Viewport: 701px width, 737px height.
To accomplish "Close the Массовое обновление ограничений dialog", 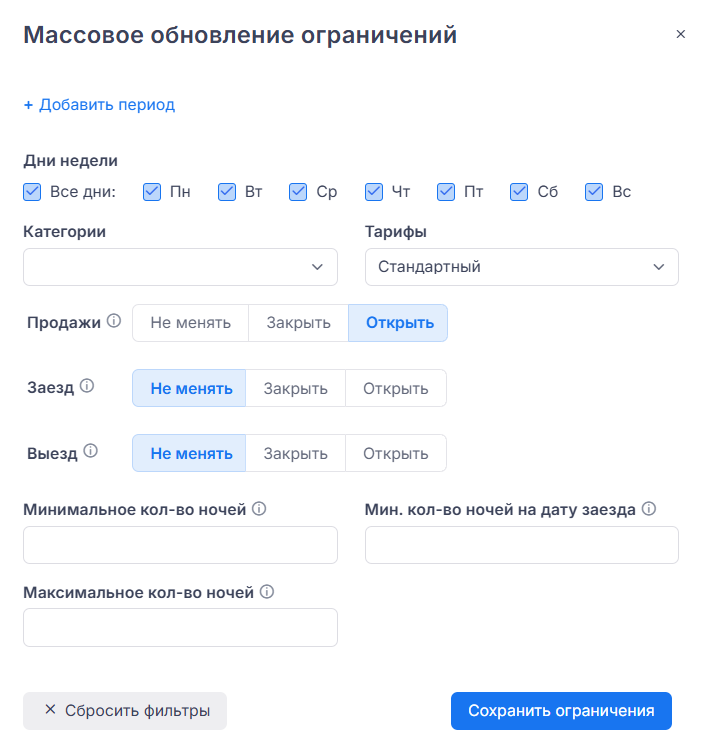I will pyautogui.click(x=681, y=34).
